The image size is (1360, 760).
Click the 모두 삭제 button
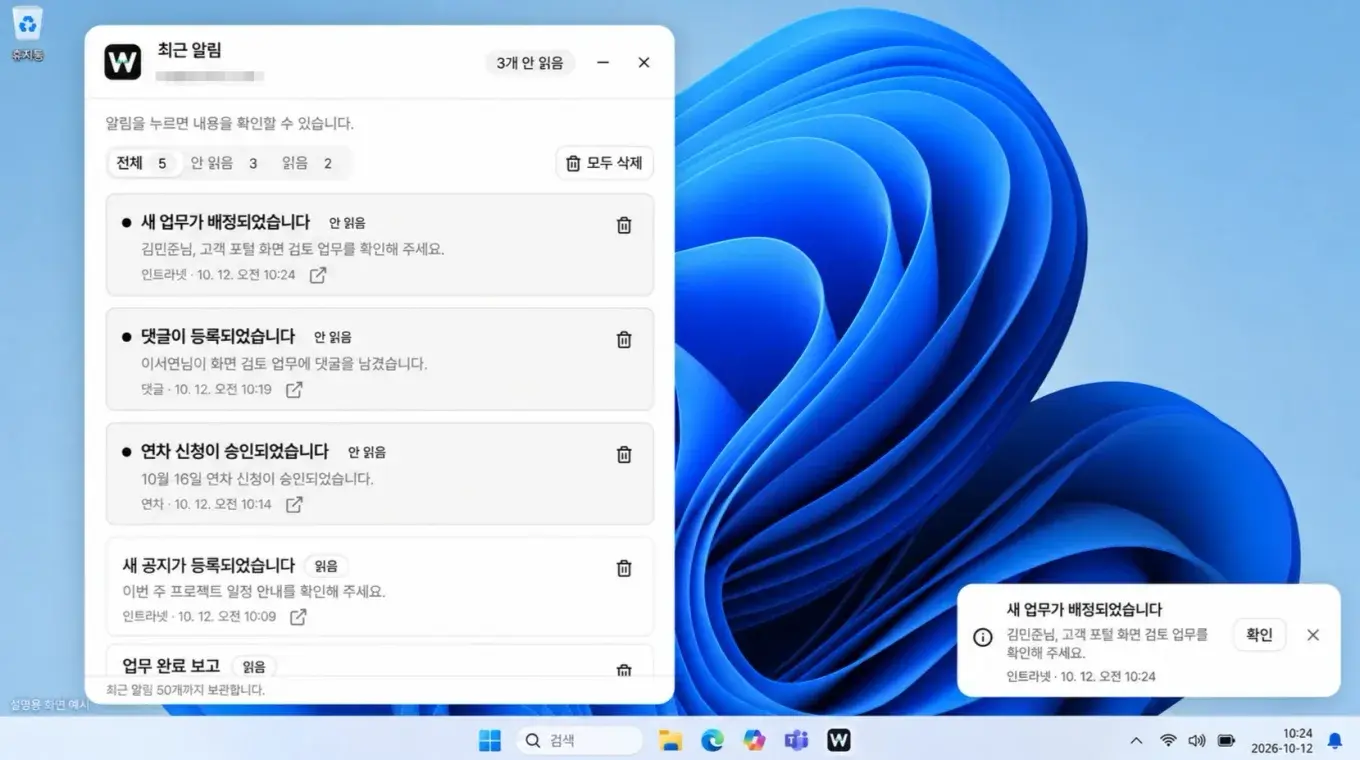click(x=604, y=163)
